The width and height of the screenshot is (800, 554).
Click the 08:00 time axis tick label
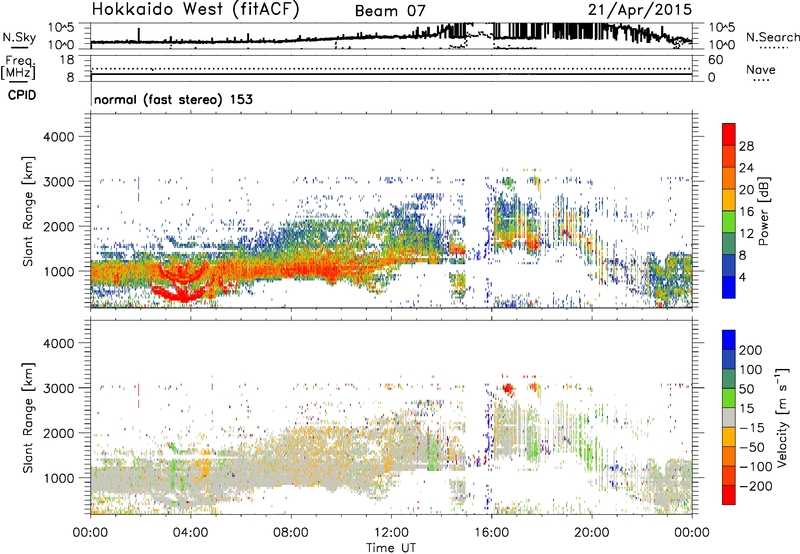291,533
